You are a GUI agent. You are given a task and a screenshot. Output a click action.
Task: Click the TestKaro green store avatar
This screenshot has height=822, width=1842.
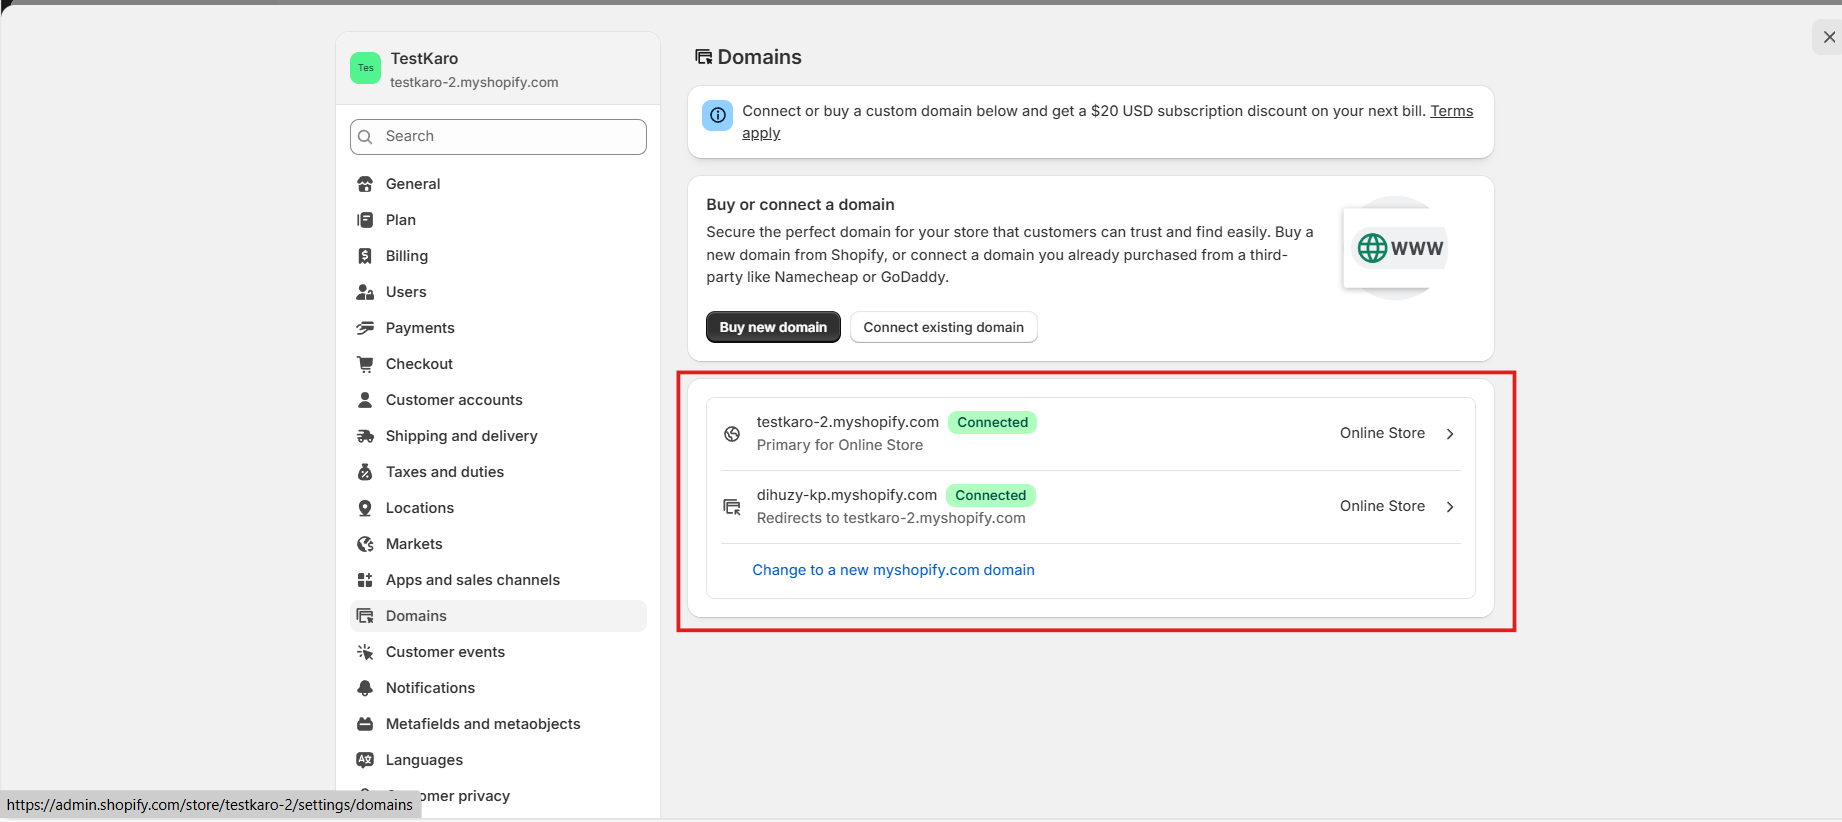[x=365, y=68]
